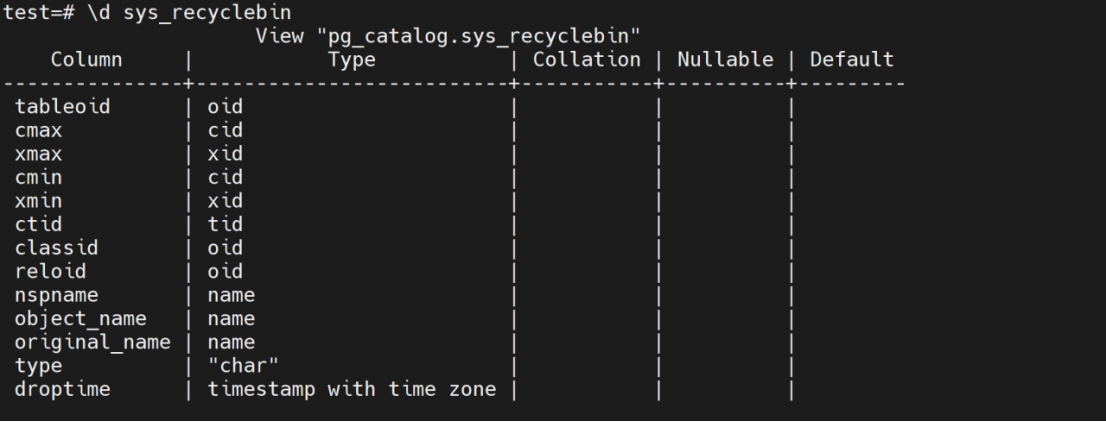The height and width of the screenshot is (422, 1106).
Task: Click the Column header
Action: (x=87, y=60)
